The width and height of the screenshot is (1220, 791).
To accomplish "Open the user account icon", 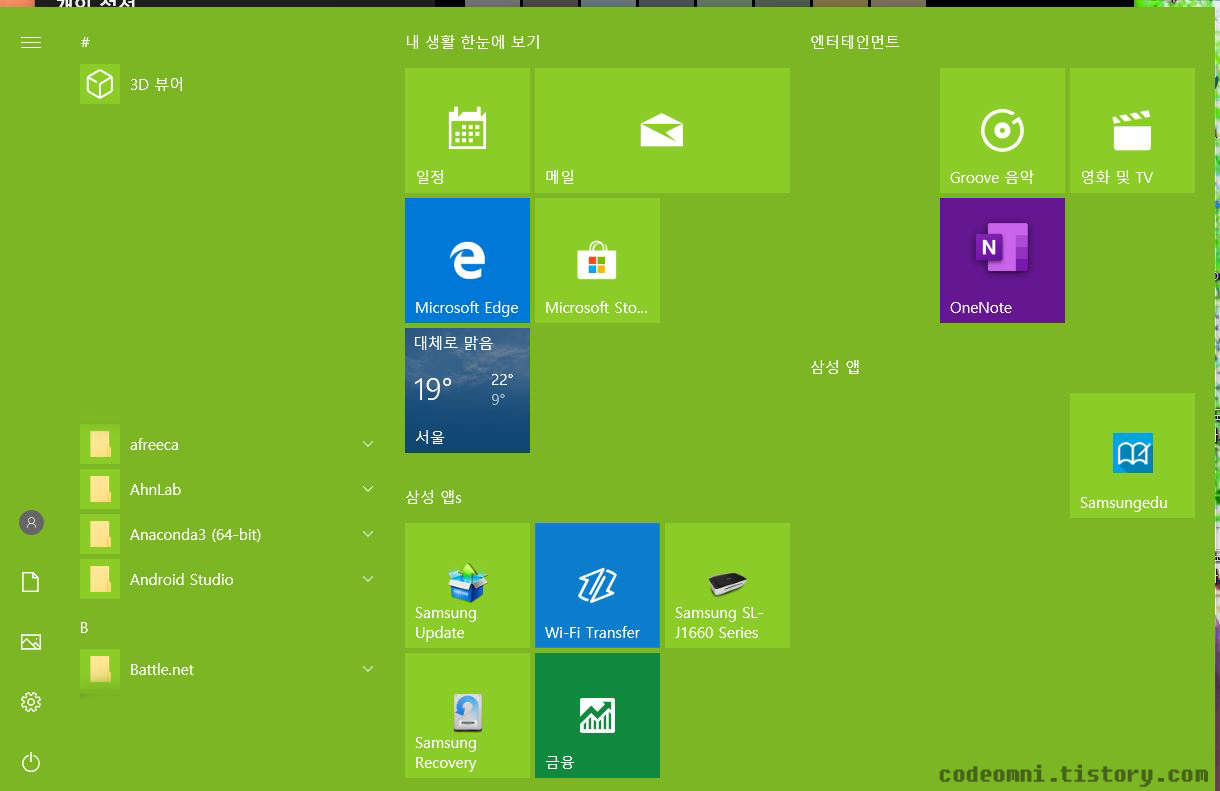I will tap(31, 522).
